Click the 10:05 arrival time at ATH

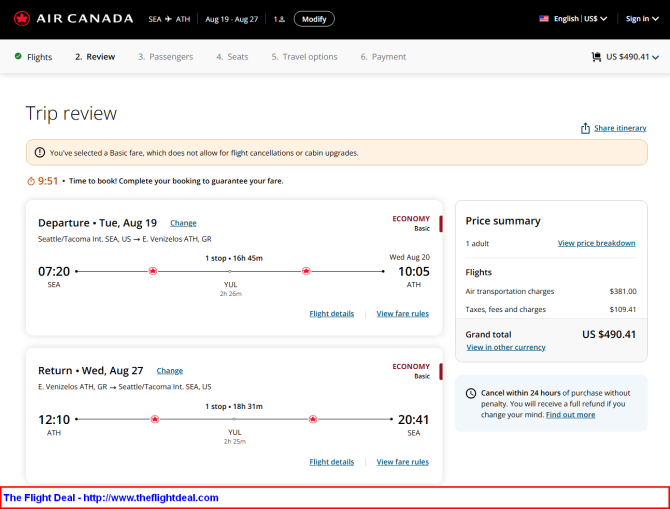pos(414,271)
